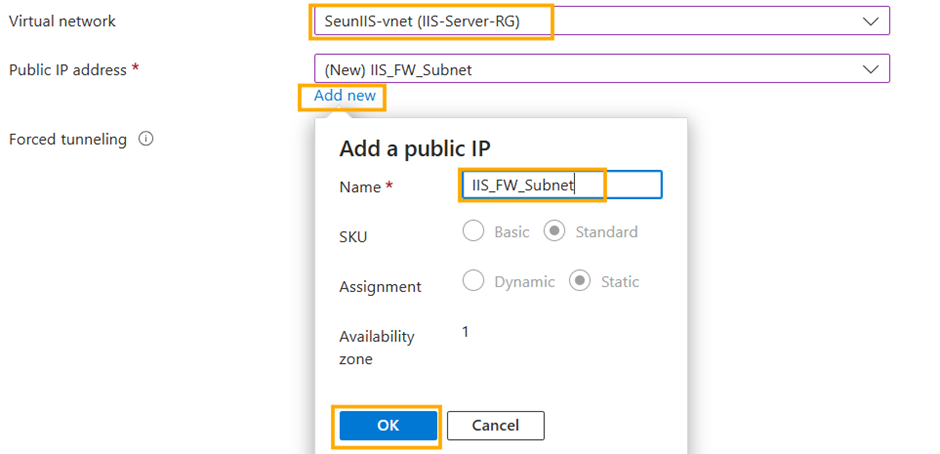Click the SKU label in the dialog
Viewport: 940px width, 454px height.
point(354,237)
